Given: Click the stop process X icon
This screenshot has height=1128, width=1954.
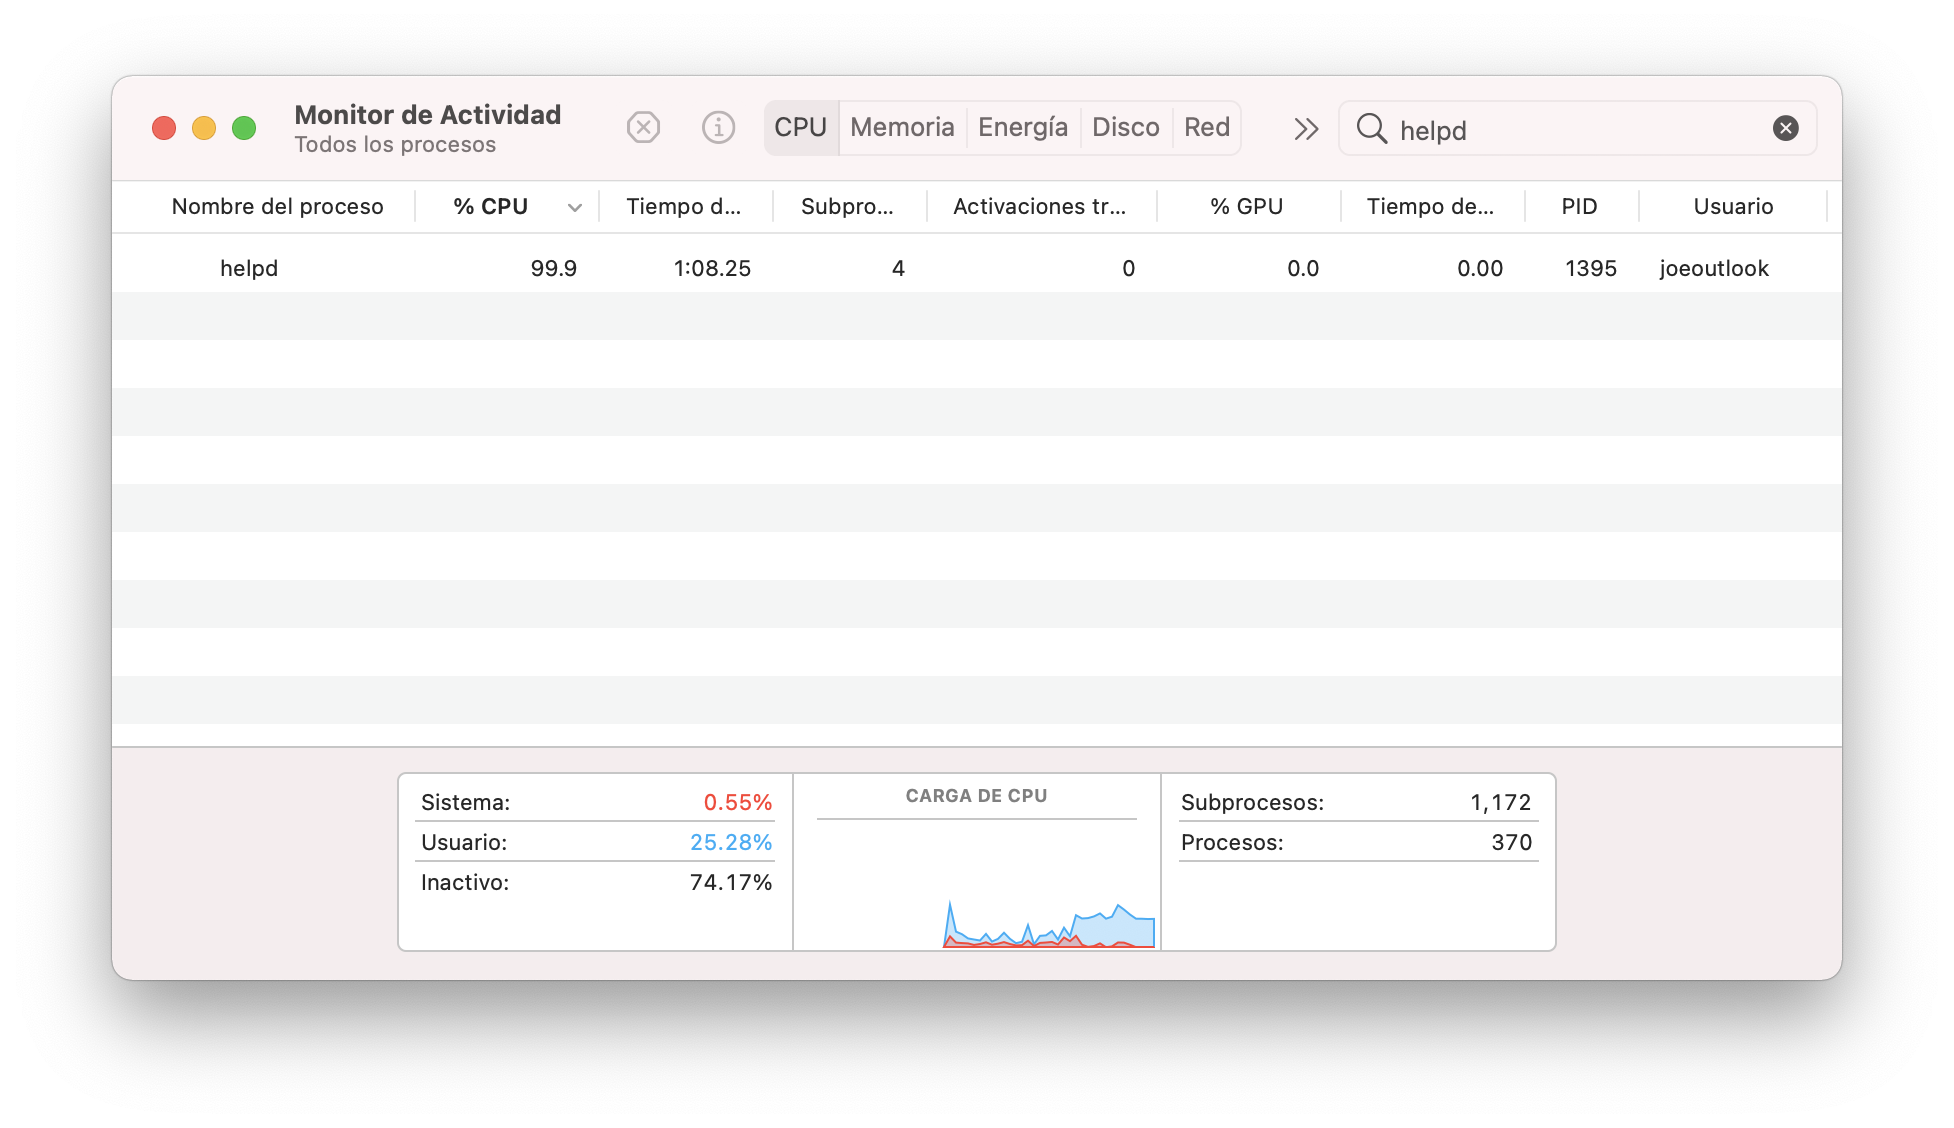Looking at the screenshot, I should click(x=643, y=128).
